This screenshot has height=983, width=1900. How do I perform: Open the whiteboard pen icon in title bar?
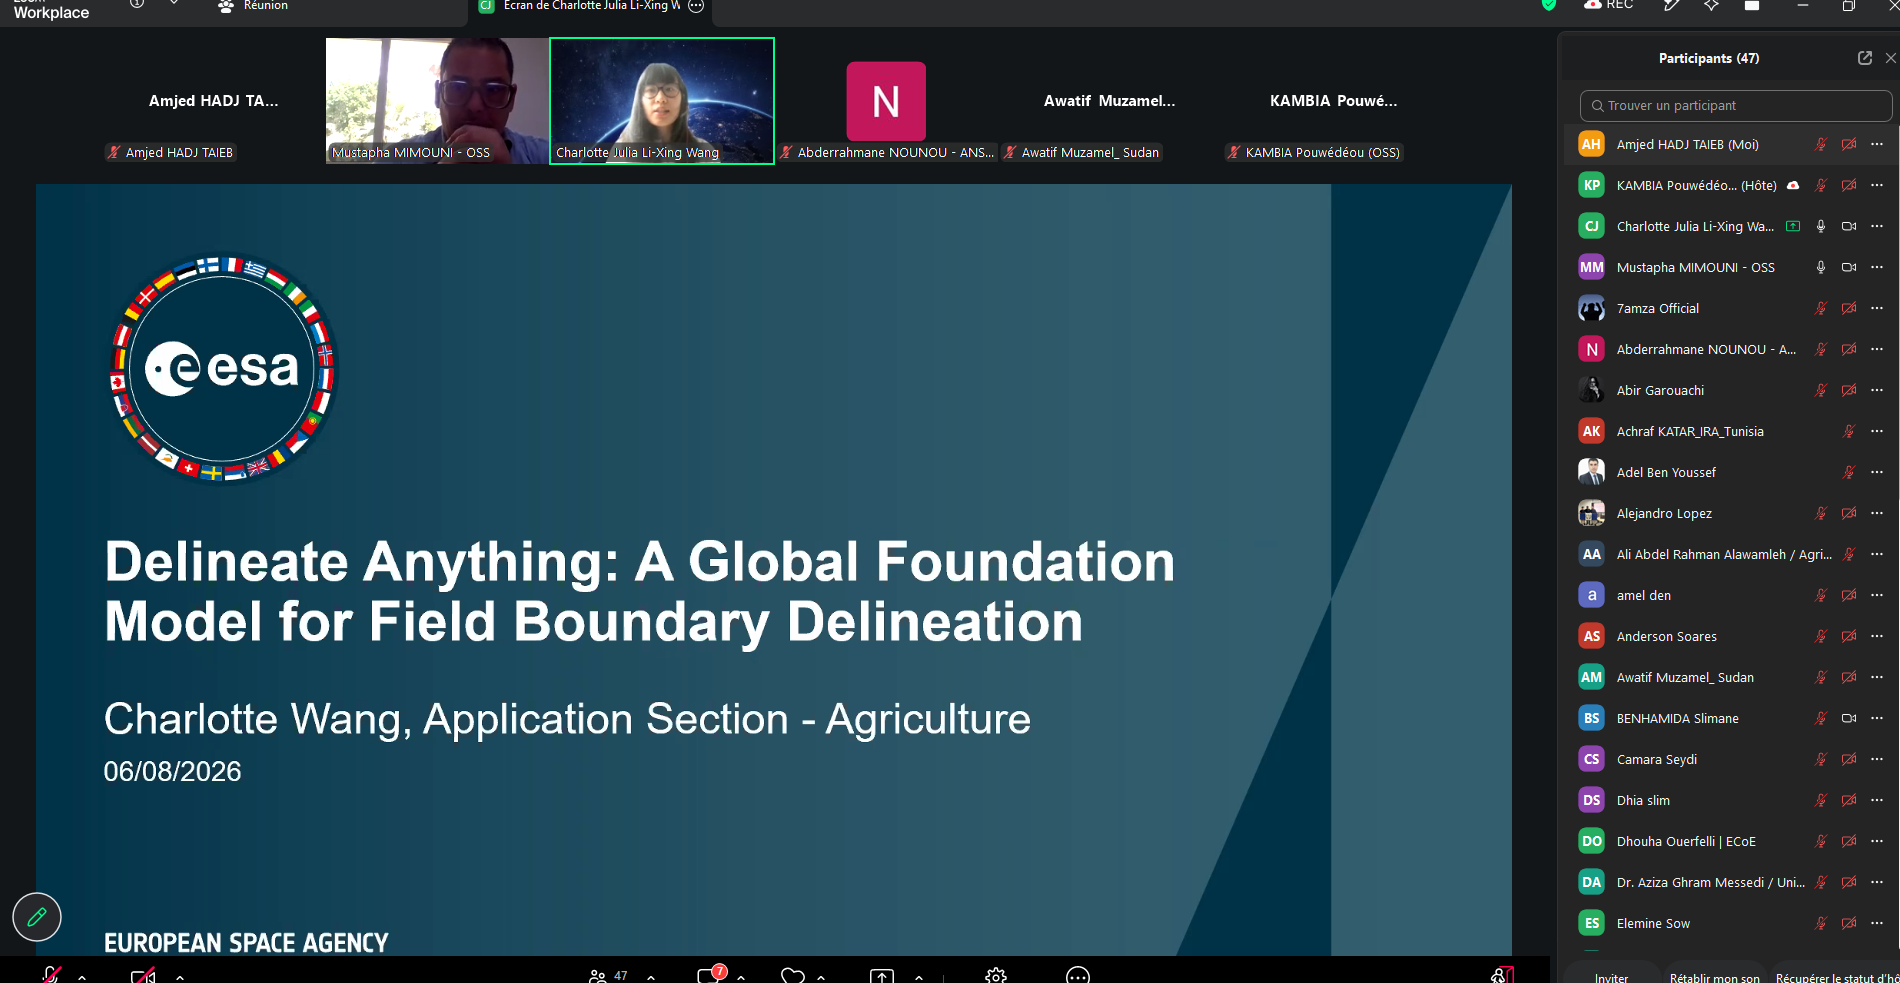1670,5
